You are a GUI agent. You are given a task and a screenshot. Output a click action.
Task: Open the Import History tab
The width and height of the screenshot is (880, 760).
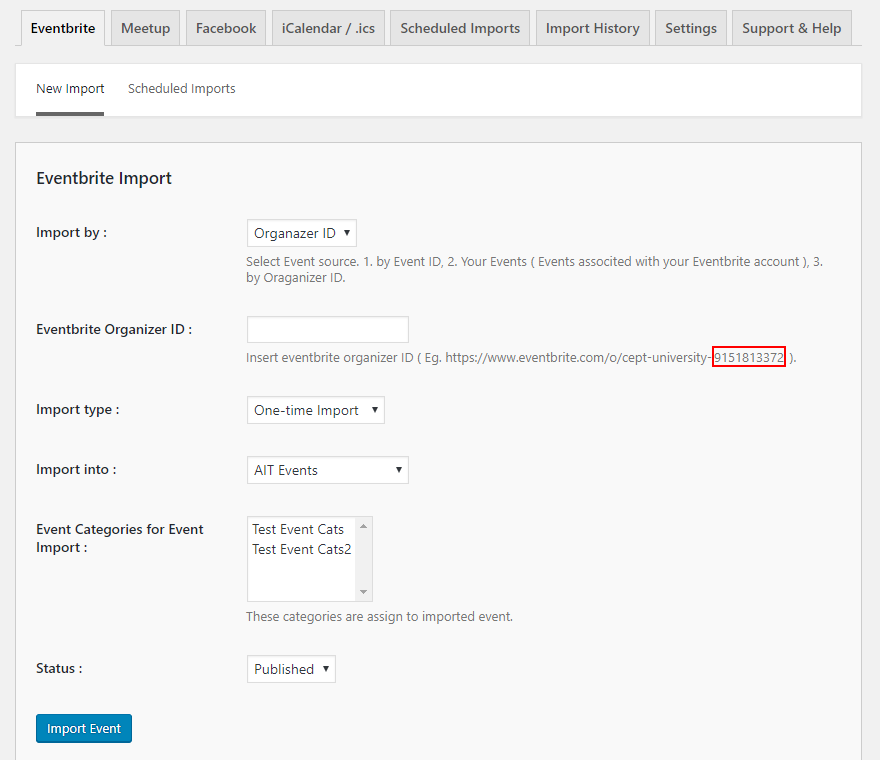coord(592,28)
